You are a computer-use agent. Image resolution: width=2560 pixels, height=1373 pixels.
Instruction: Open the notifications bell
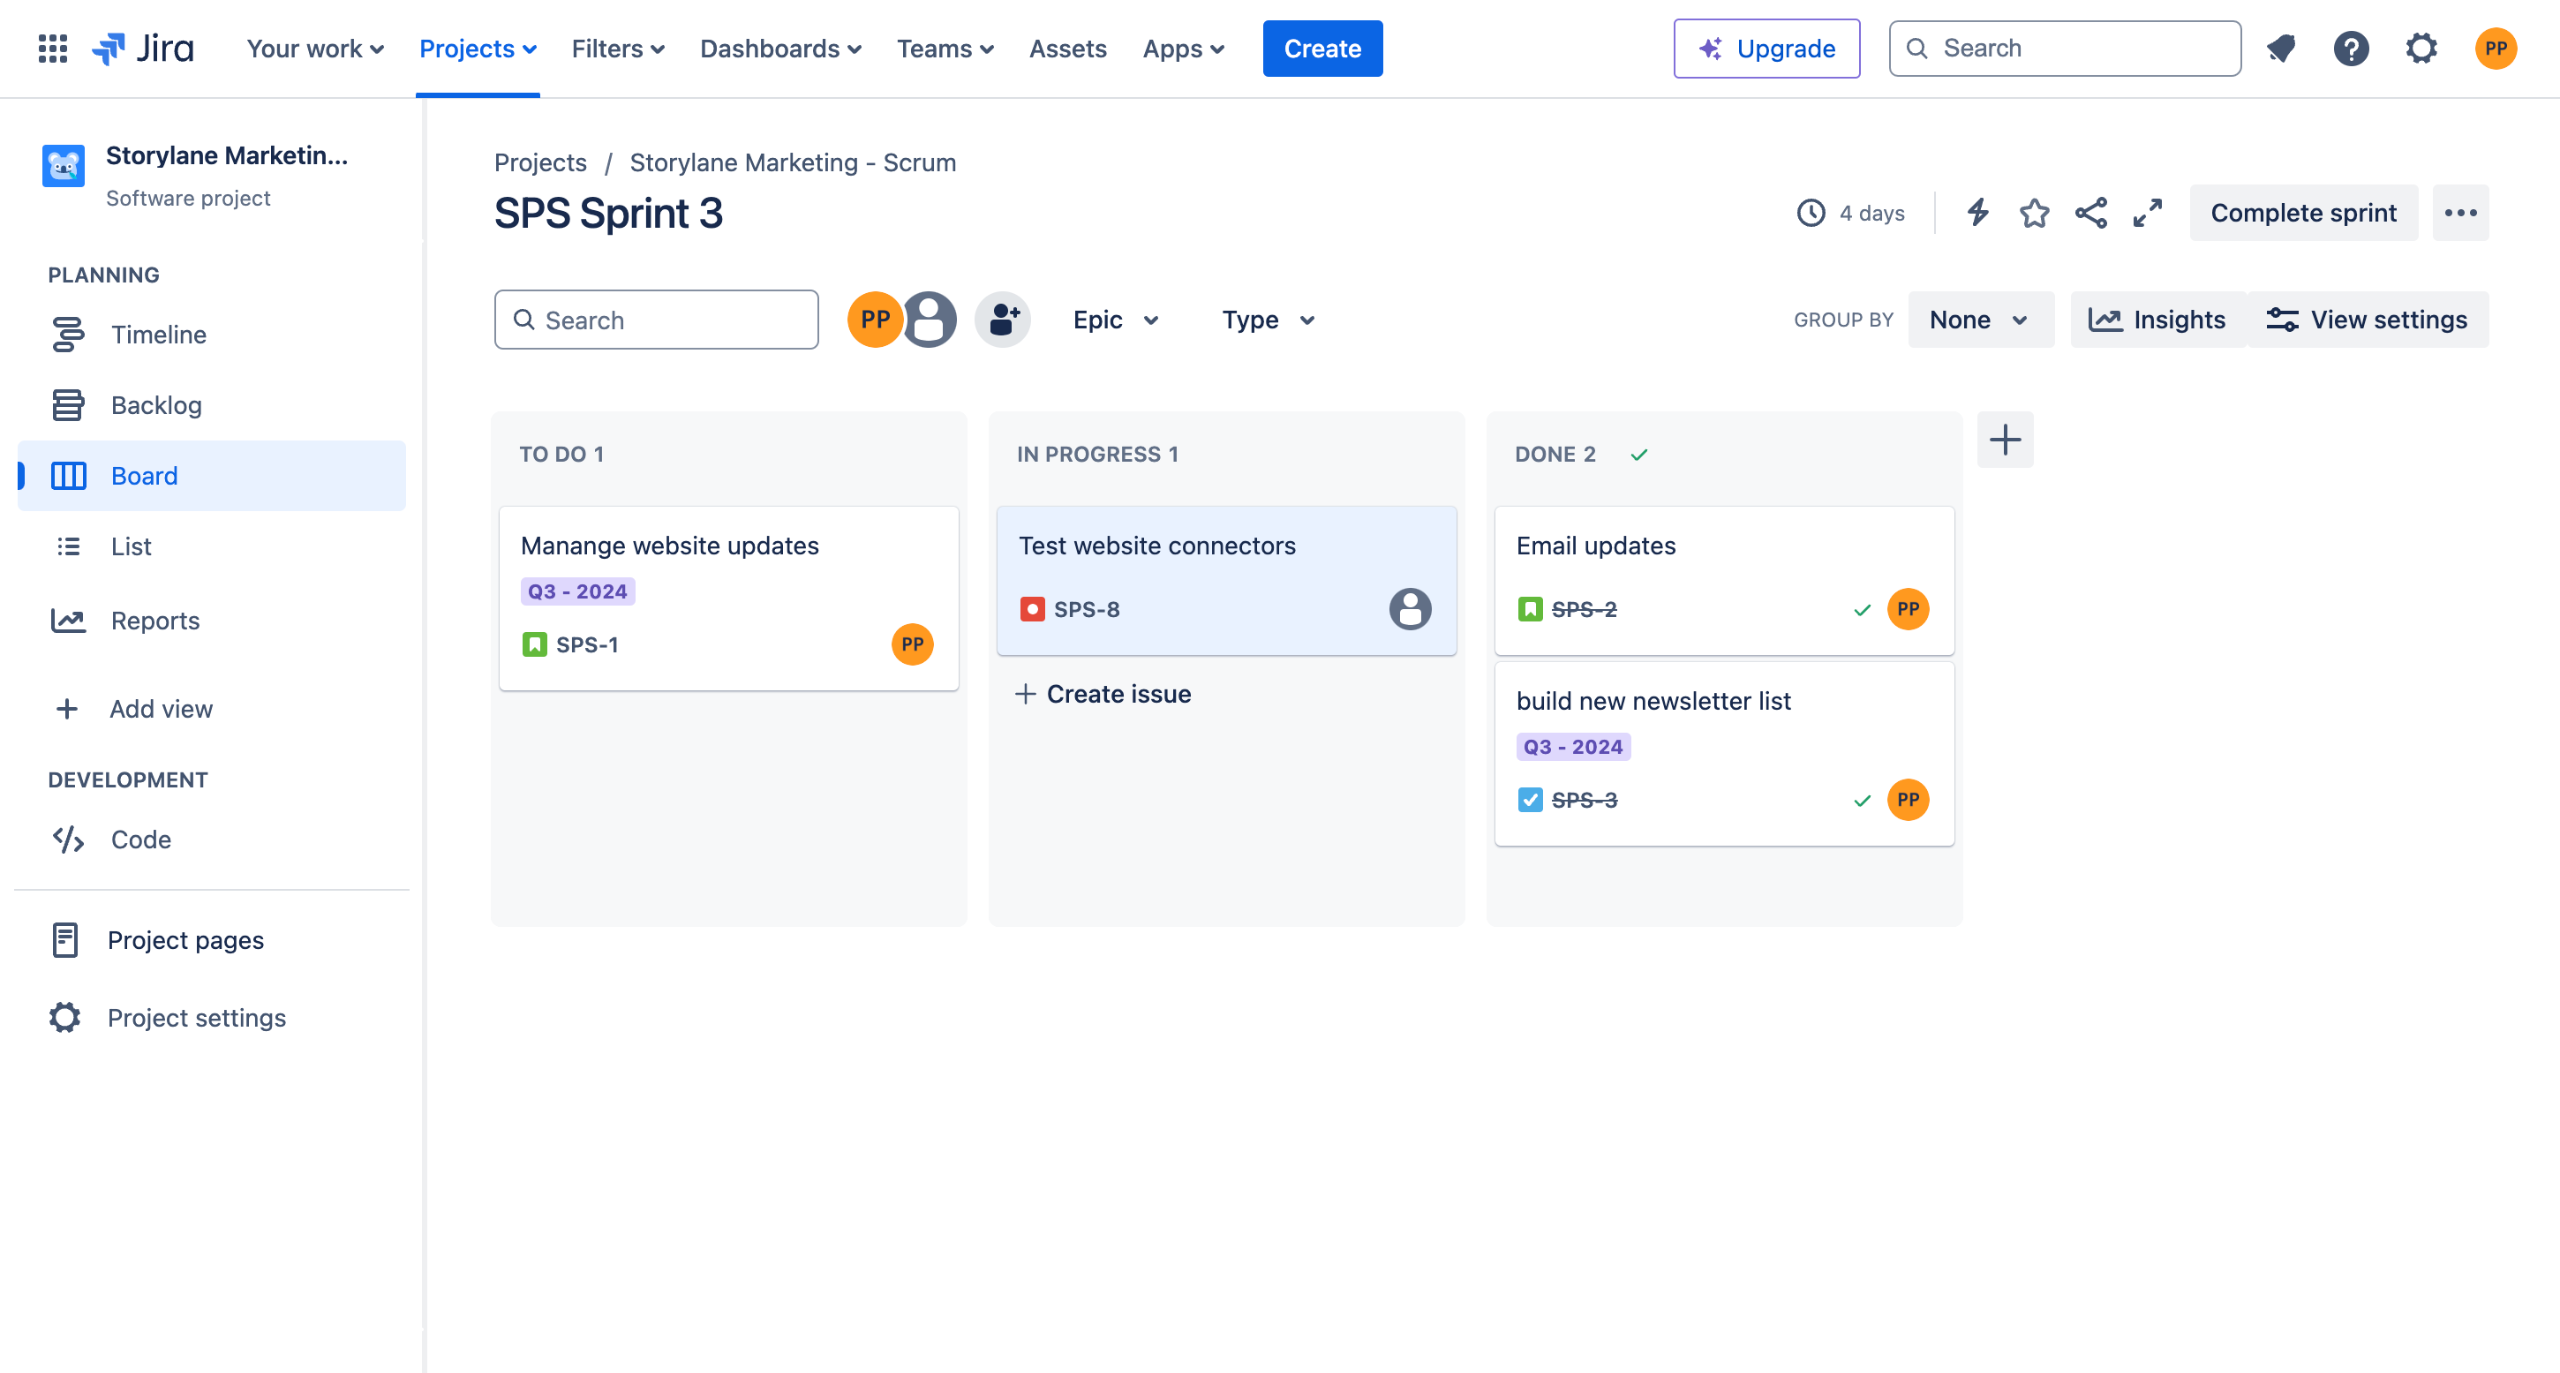tap(2281, 48)
